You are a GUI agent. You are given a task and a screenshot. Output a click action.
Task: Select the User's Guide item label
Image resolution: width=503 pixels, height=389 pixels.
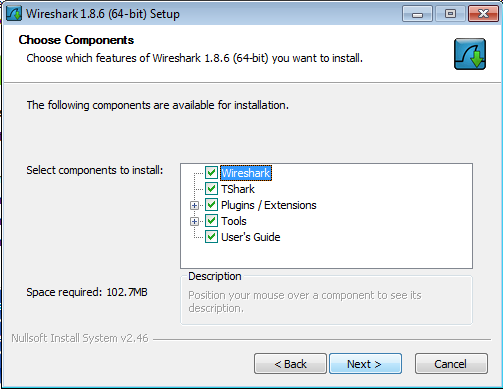[x=251, y=237]
